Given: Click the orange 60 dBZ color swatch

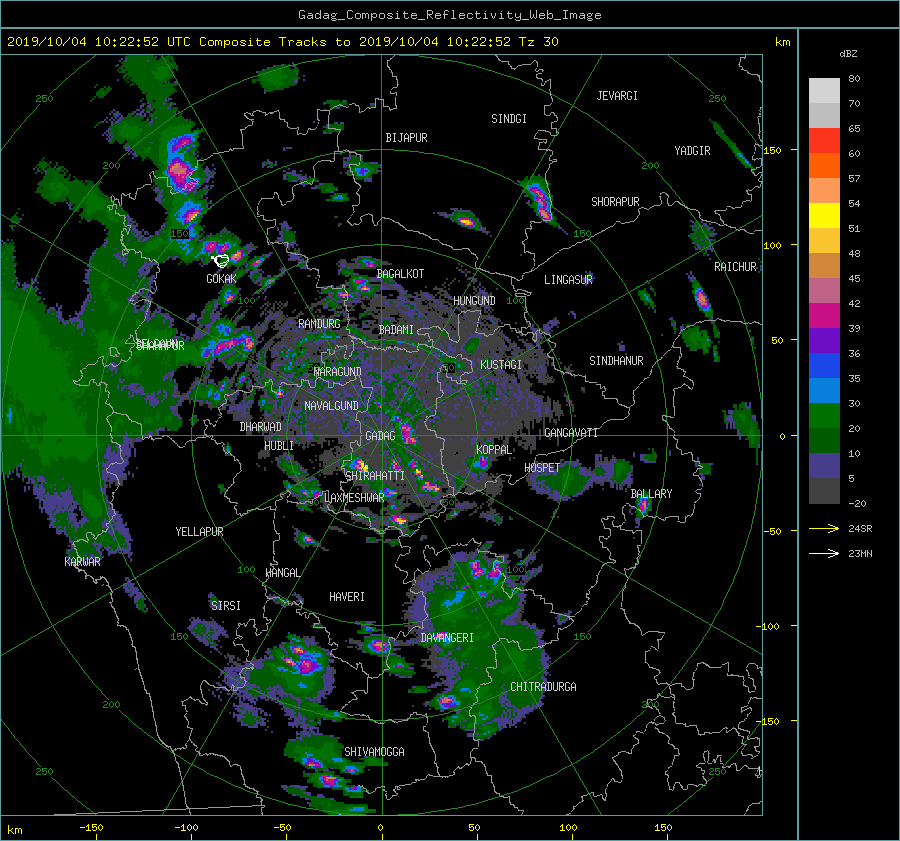Looking at the screenshot, I should point(824,165).
